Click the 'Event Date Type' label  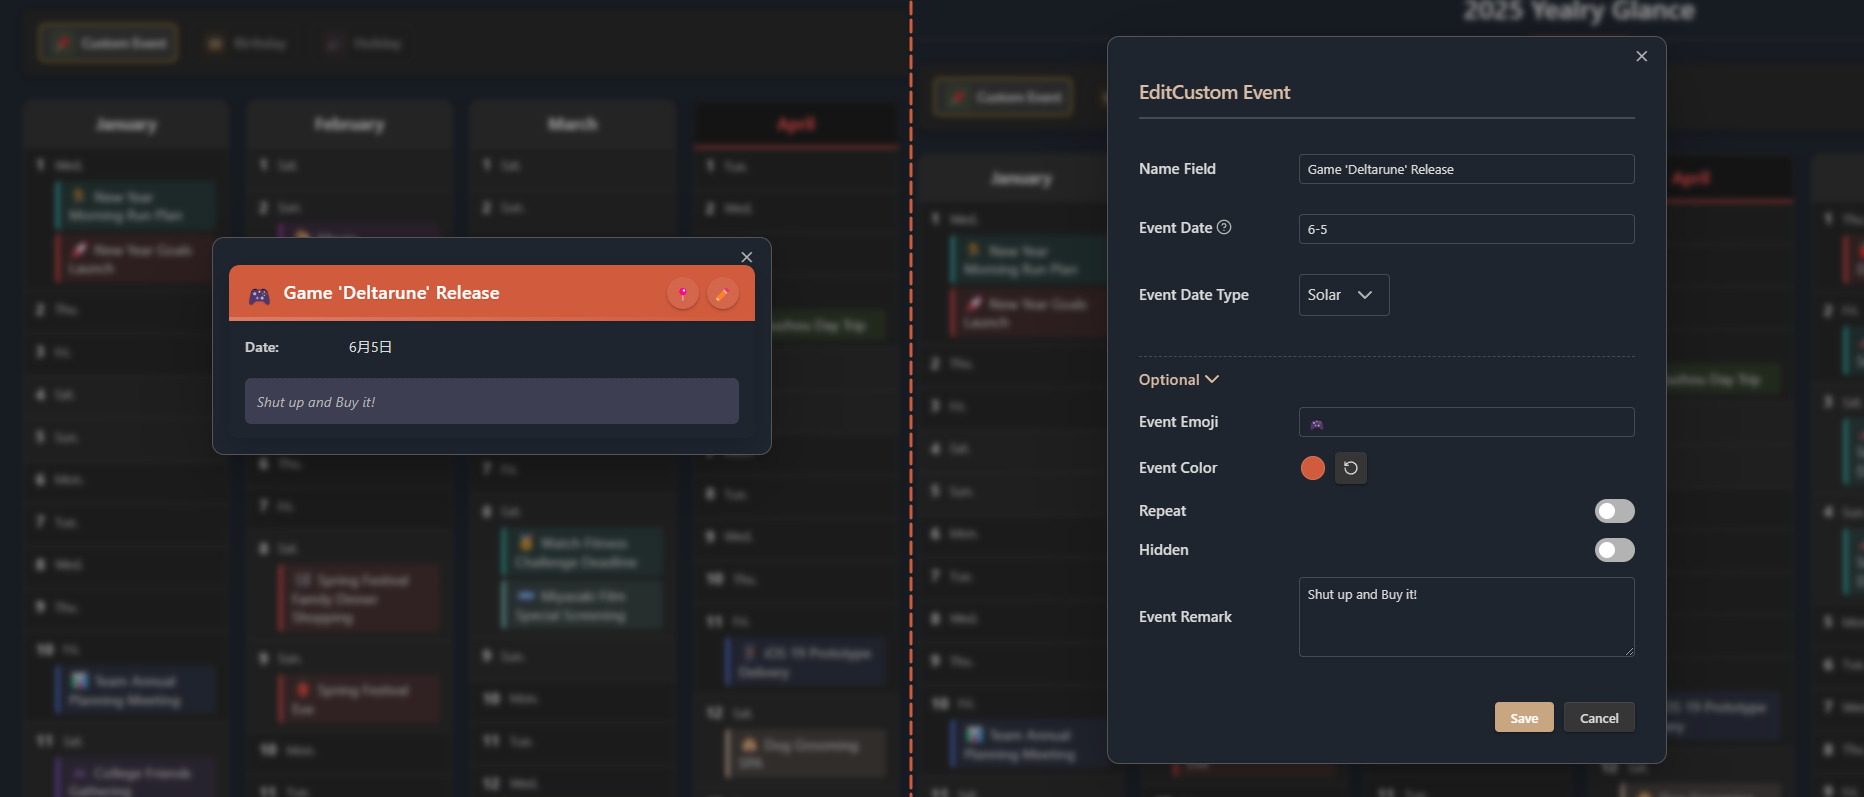coord(1193,295)
